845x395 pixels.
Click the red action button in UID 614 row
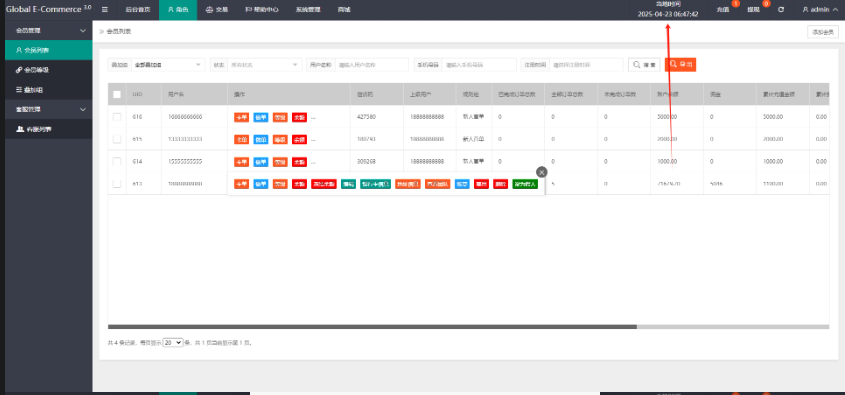coord(299,161)
